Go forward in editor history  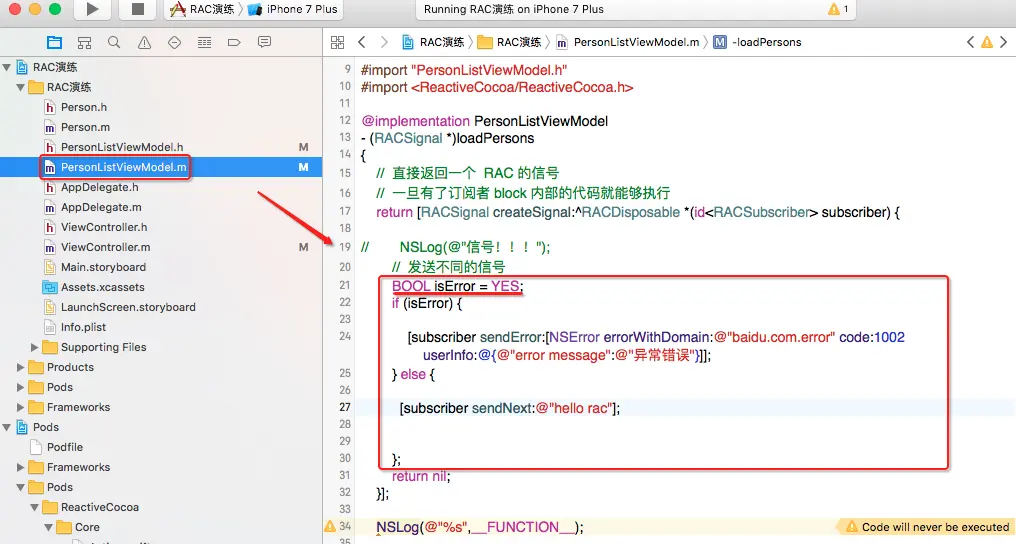click(x=384, y=43)
